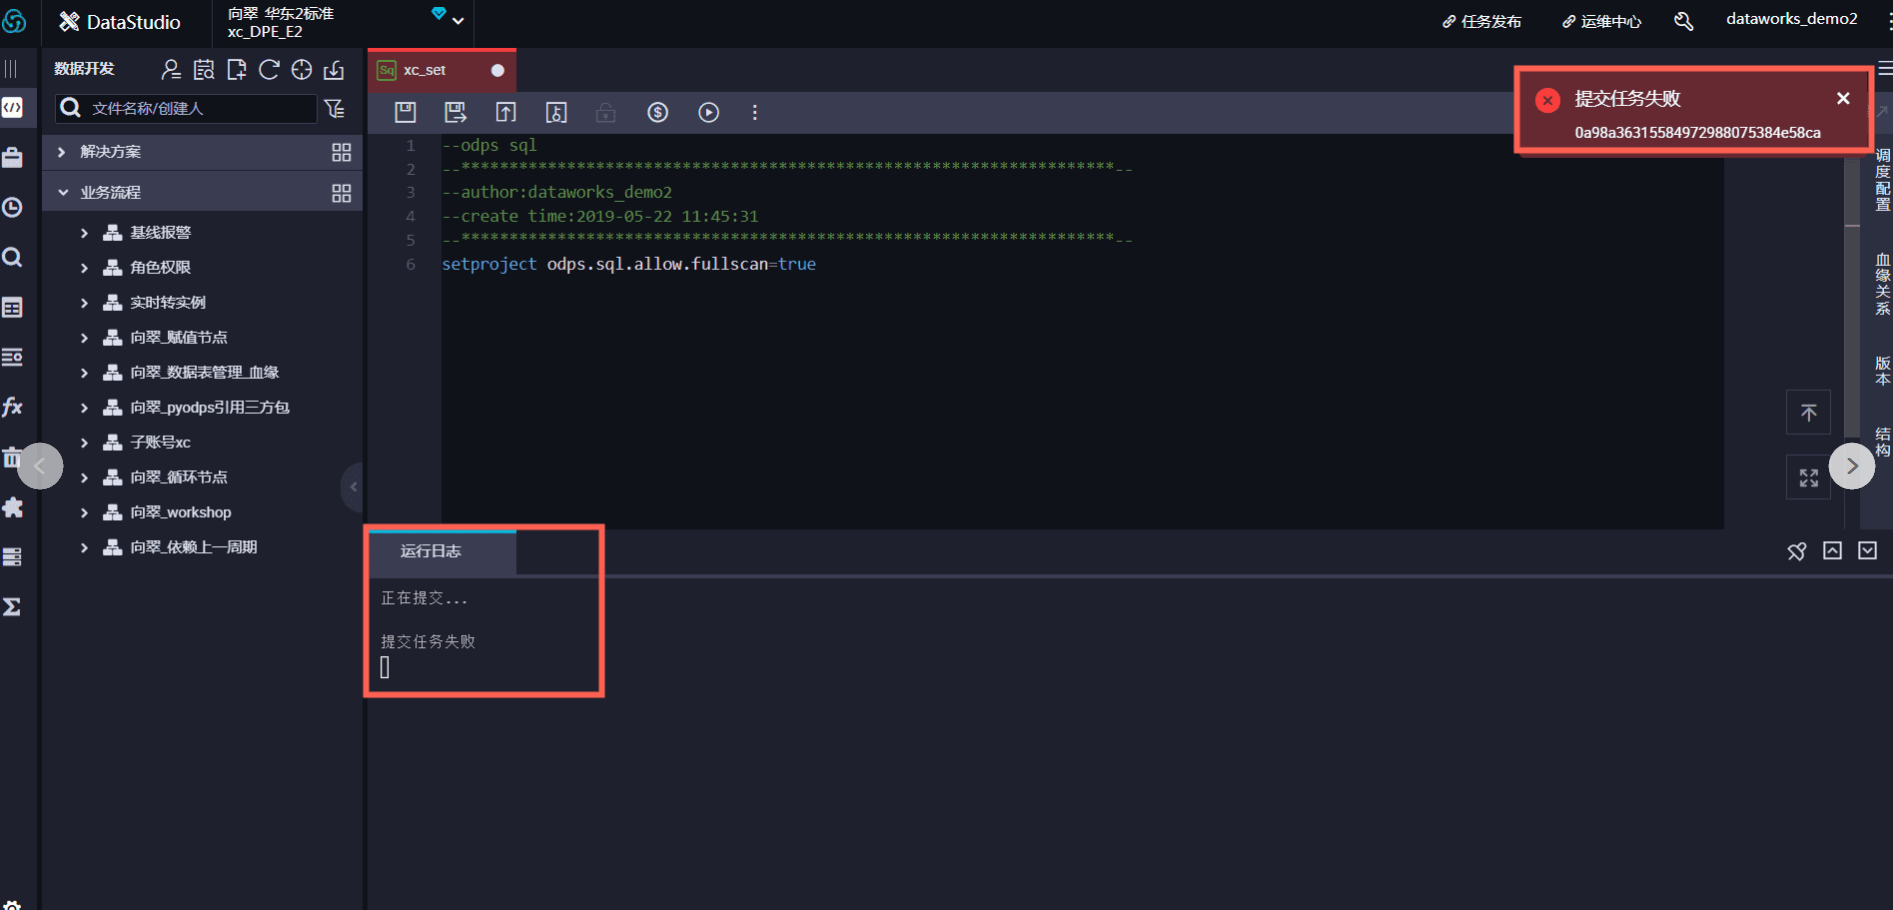The width and height of the screenshot is (1893, 910).
Task: Refresh the 数据开发 tree
Action: click(x=269, y=69)
